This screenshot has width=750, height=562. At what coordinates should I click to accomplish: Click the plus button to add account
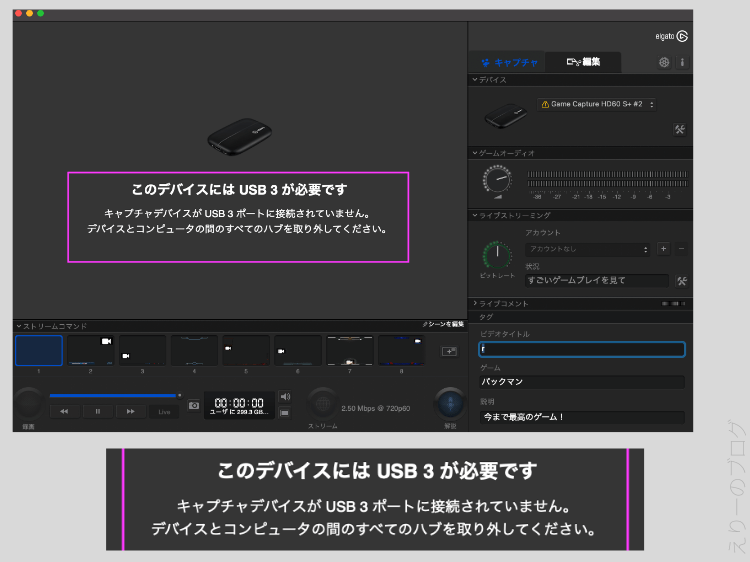tap(663, 249)
